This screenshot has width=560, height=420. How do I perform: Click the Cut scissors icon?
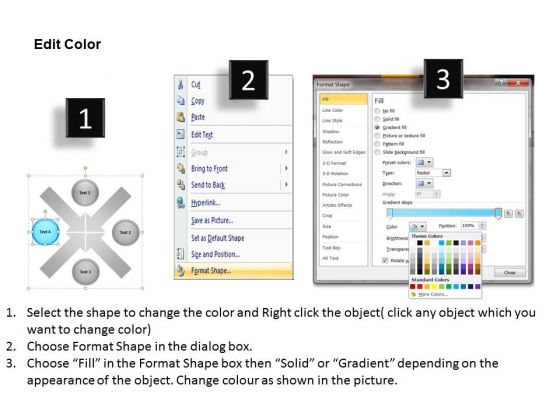tap(181, 85)
